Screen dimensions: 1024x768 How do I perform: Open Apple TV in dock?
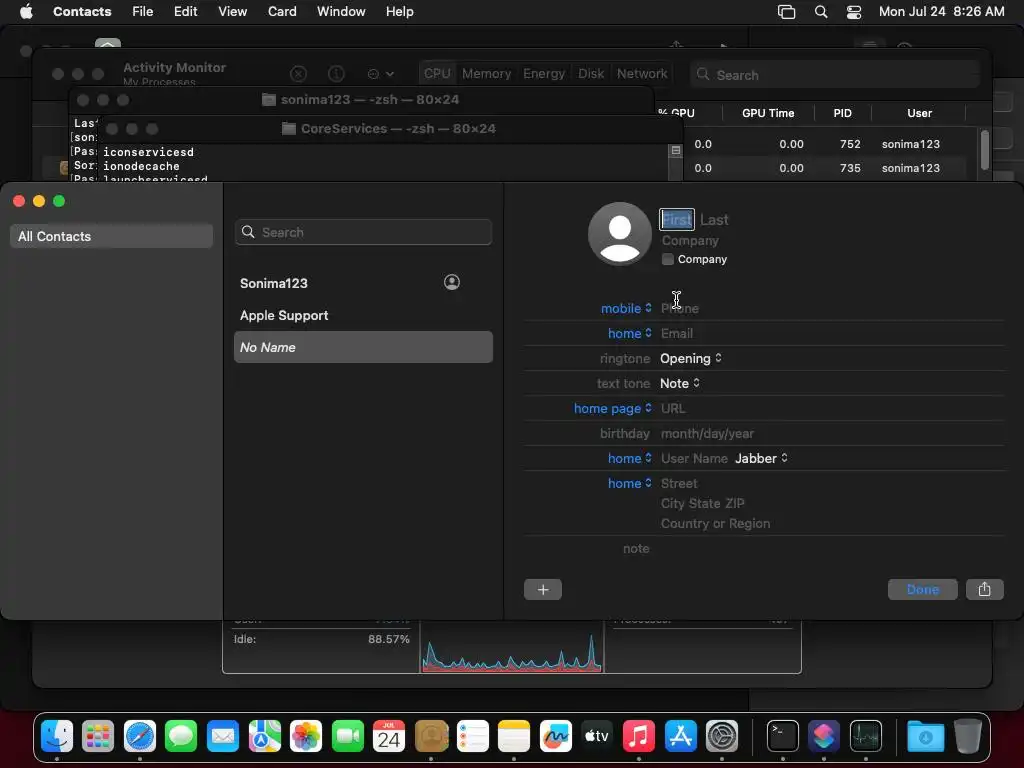click(x=597, y=736)
